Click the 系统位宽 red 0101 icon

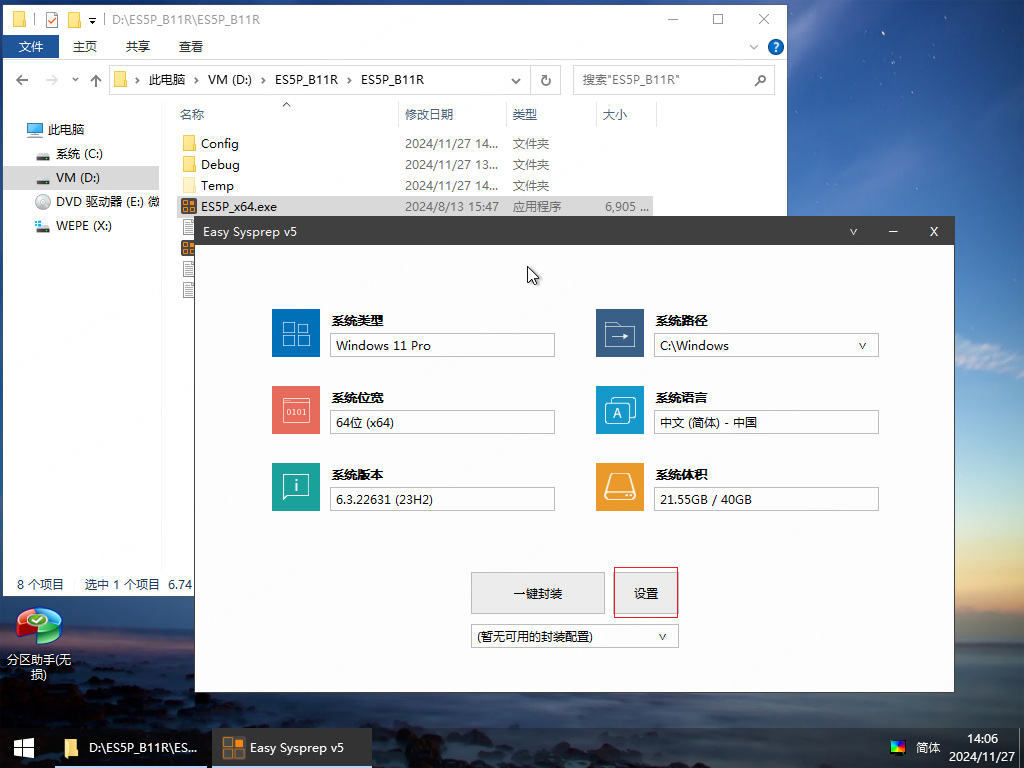pyautogui.click(x=296, y=410)
